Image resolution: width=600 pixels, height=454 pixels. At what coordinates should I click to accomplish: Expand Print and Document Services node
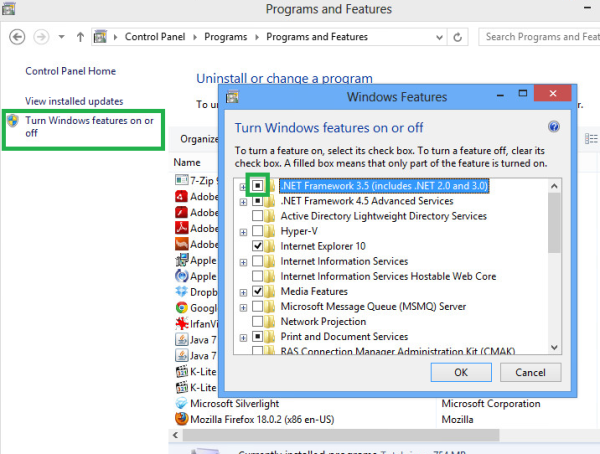click(243, 338)
